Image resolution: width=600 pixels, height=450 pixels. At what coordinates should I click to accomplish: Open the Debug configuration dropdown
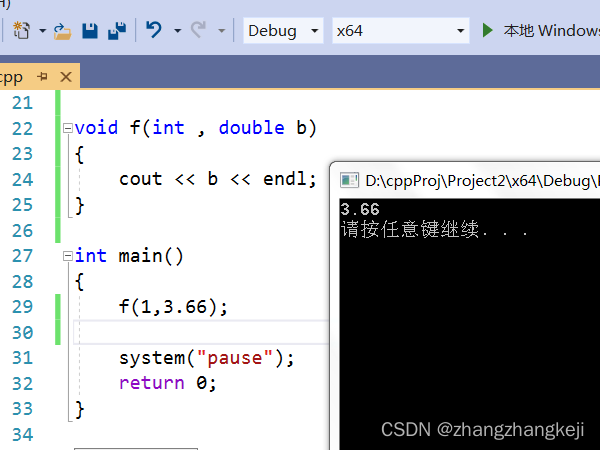283,31
